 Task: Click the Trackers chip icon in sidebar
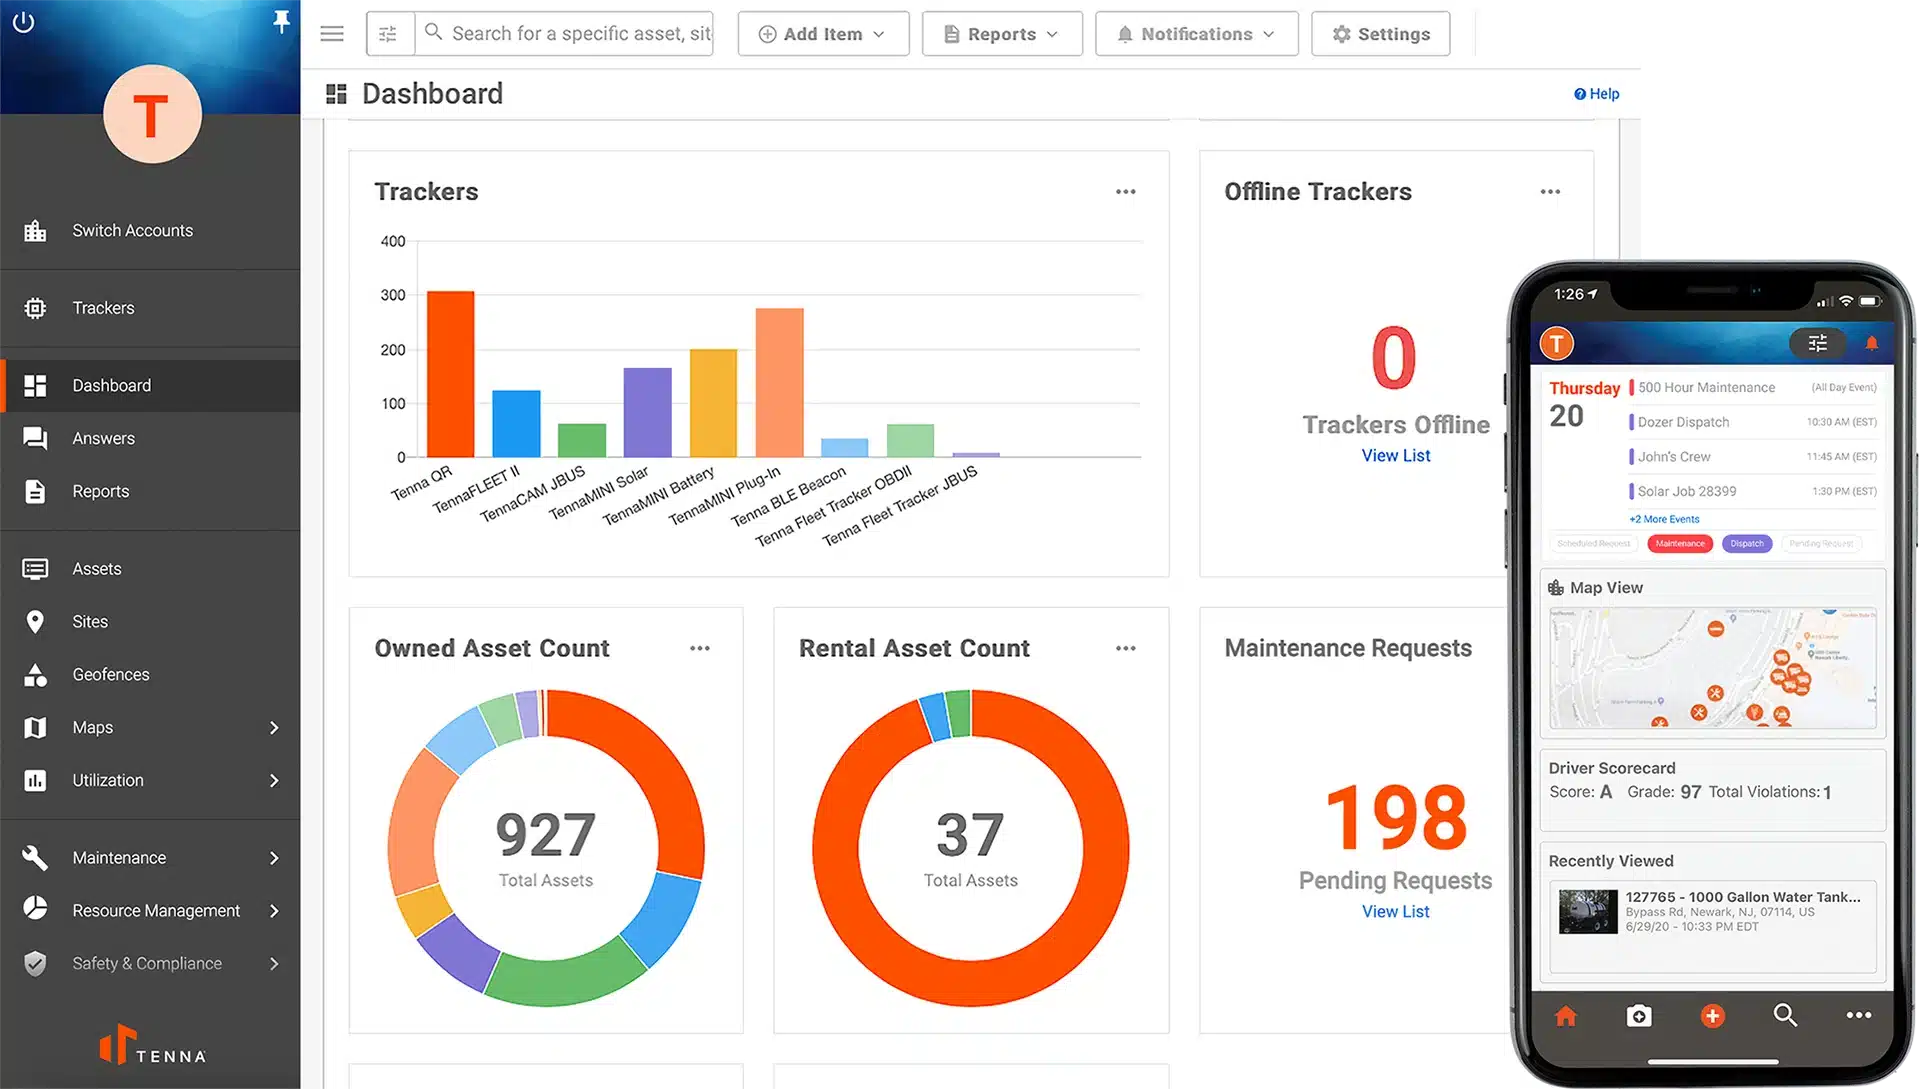pyautogui.click(x=35, y=308)
